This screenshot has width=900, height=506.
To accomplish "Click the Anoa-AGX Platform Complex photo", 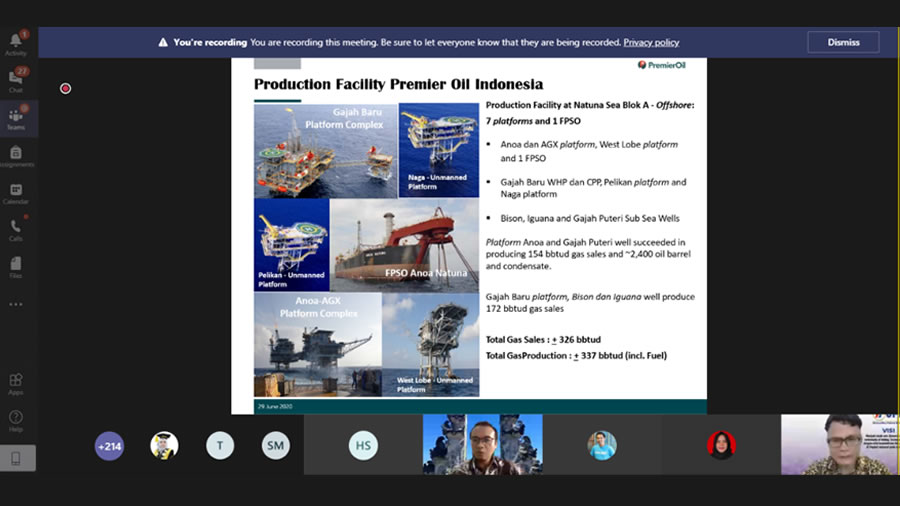I will (318, 345).
